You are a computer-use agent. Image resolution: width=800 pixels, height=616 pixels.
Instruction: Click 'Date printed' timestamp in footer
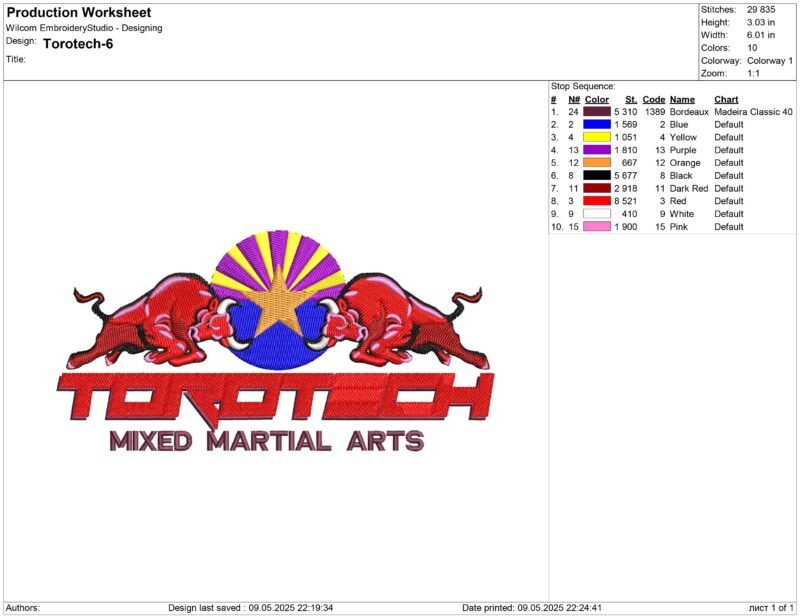point(531,608)
